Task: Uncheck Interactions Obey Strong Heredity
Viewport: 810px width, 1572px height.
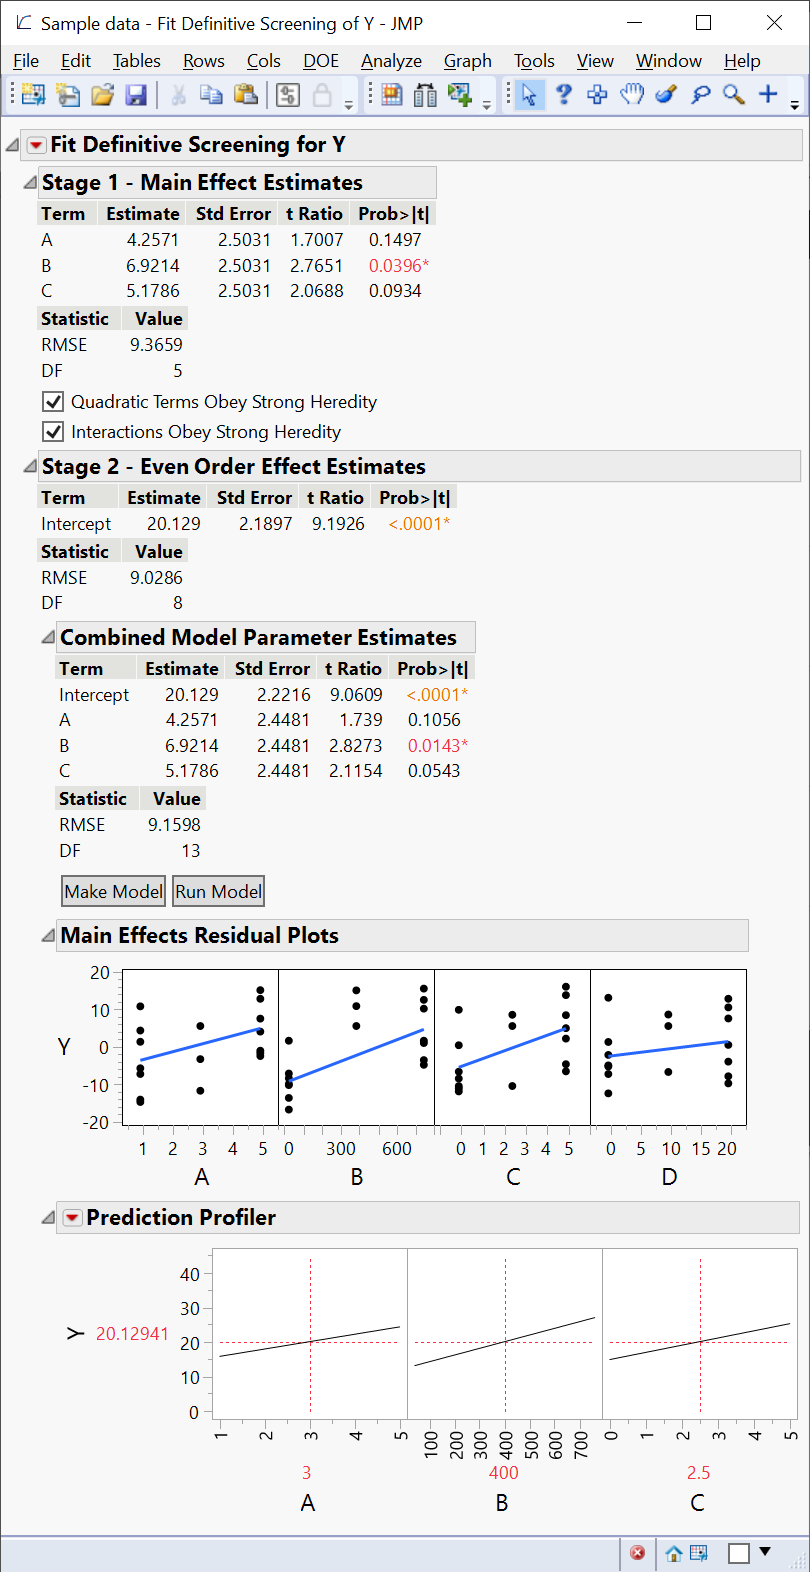Action: [54, 432]
